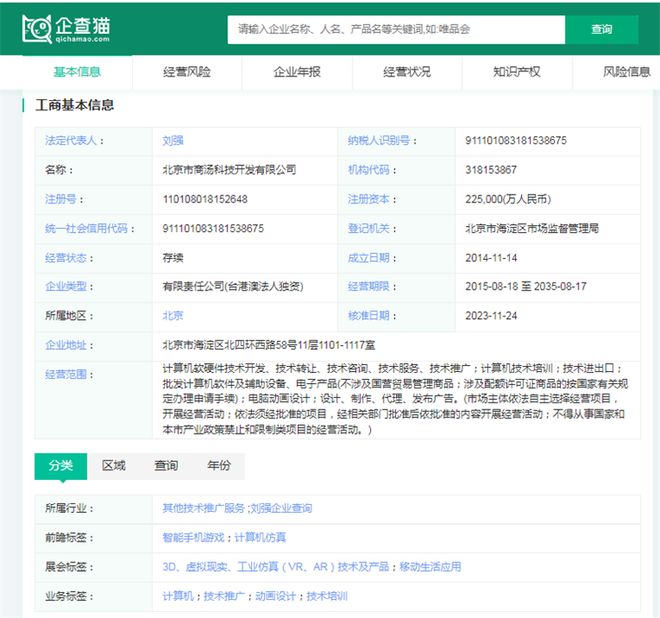Select company name 北京市商汤科技开发有限公司
660x618 pixels.
pyautogui.click(x=229, y=170)
